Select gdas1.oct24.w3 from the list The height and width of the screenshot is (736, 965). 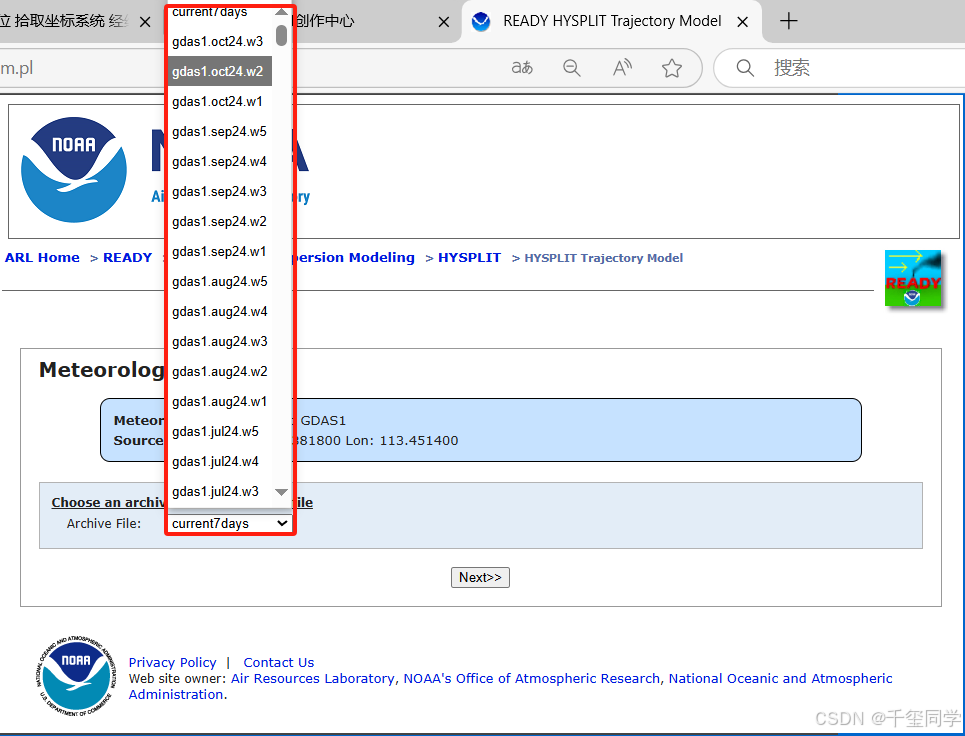tap(220, 41)
